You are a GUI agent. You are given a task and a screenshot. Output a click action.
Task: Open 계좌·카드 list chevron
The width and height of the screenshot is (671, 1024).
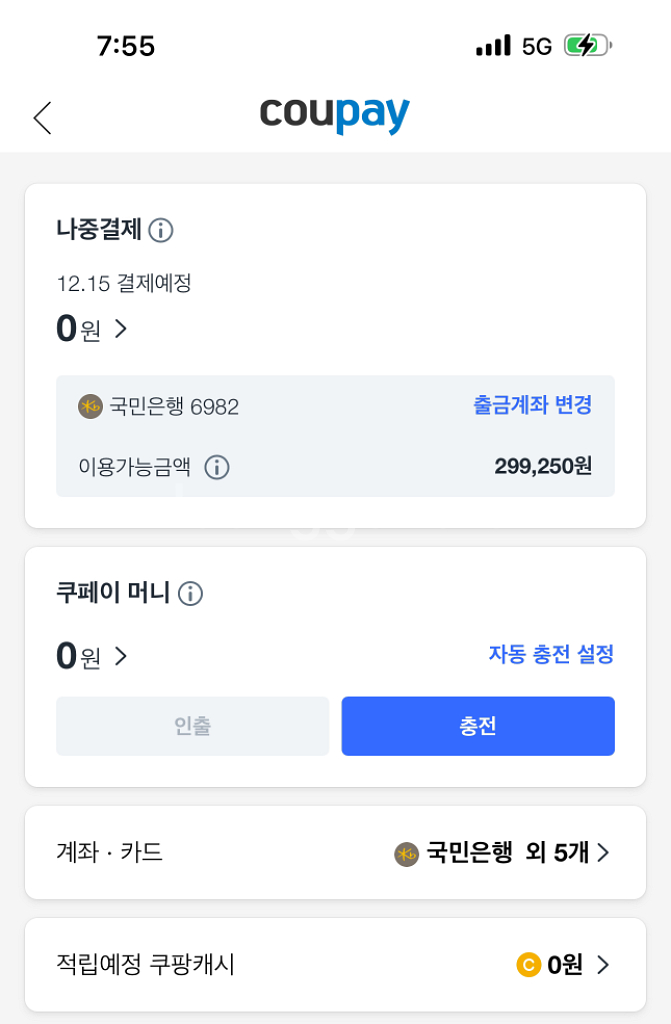click(x=603, y=852)
